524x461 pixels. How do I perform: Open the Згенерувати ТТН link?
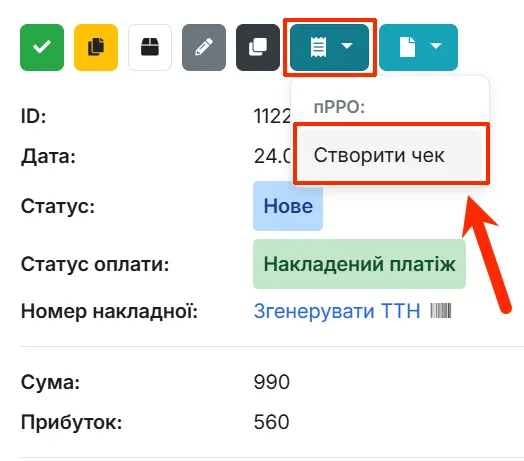tap(337, 311)
